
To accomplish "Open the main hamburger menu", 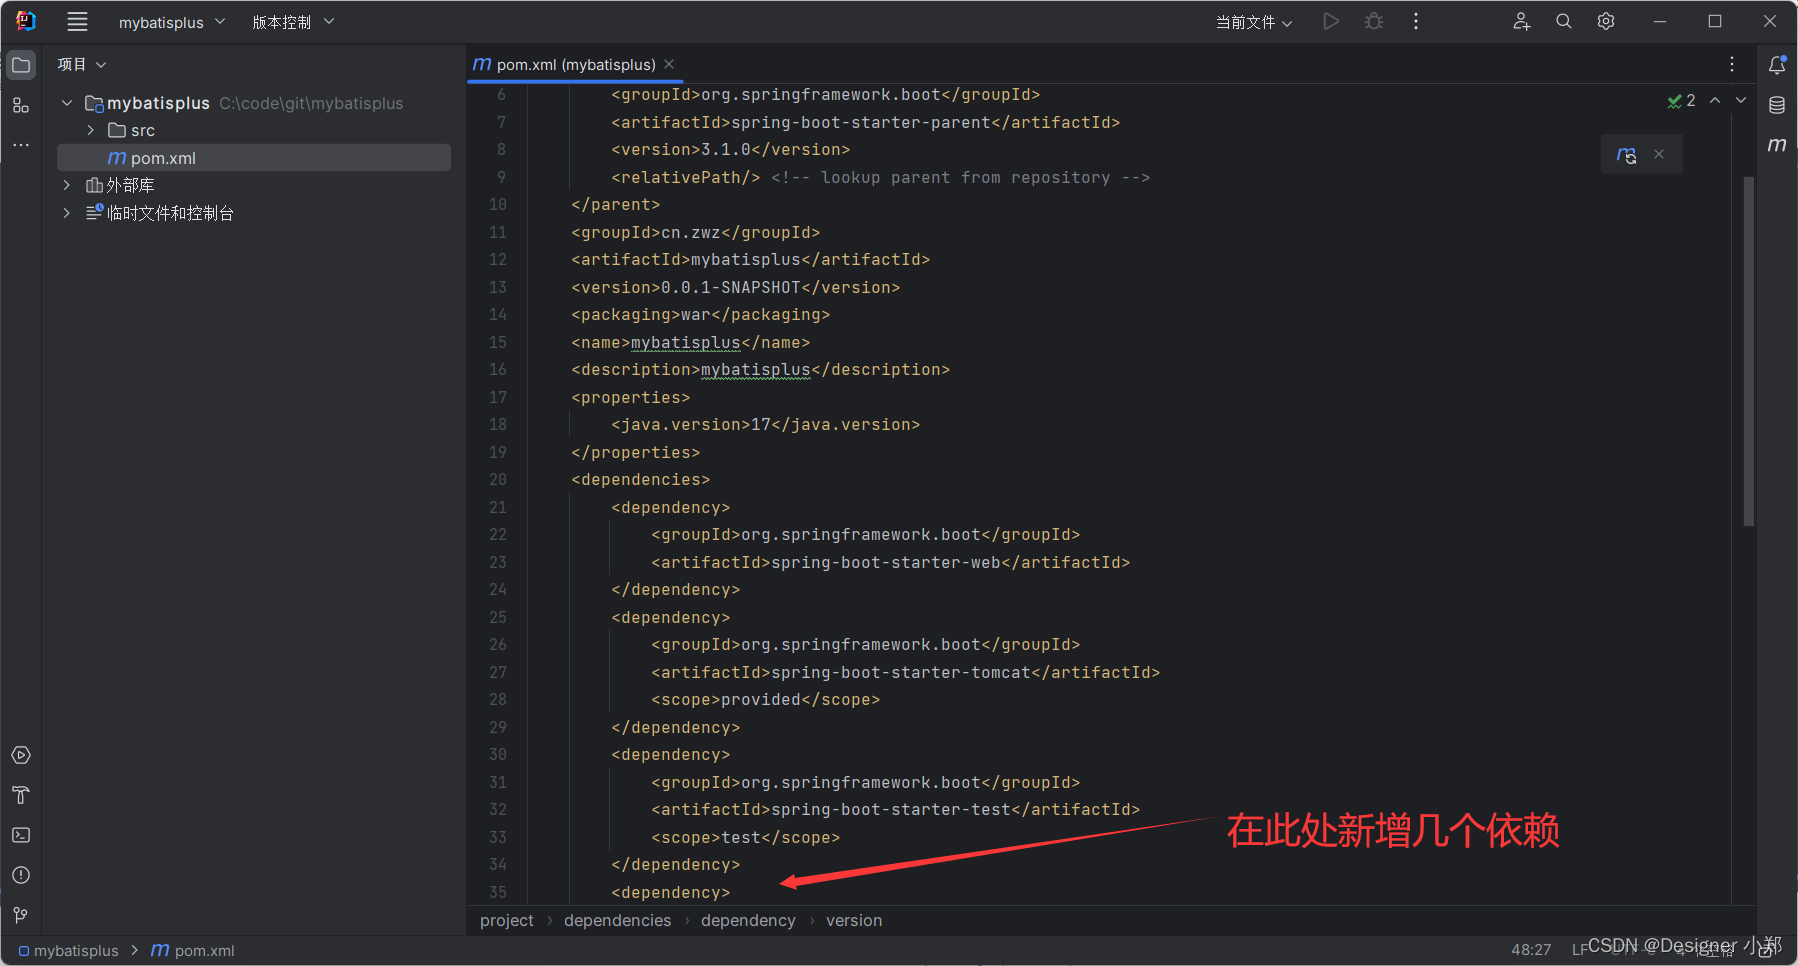I will coord(77,21).
